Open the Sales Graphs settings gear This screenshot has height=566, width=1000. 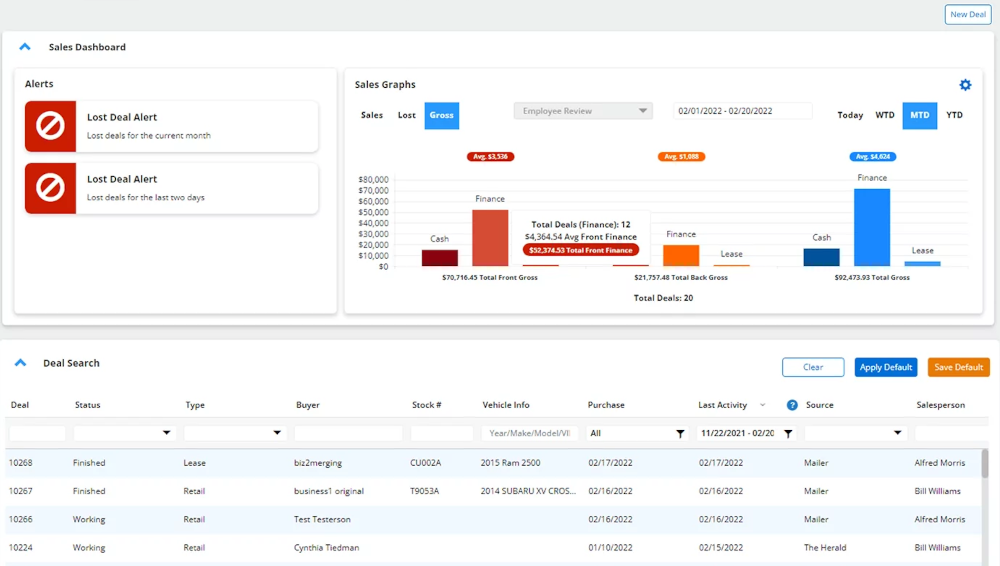pyautogui.click(x=965, y=85)
